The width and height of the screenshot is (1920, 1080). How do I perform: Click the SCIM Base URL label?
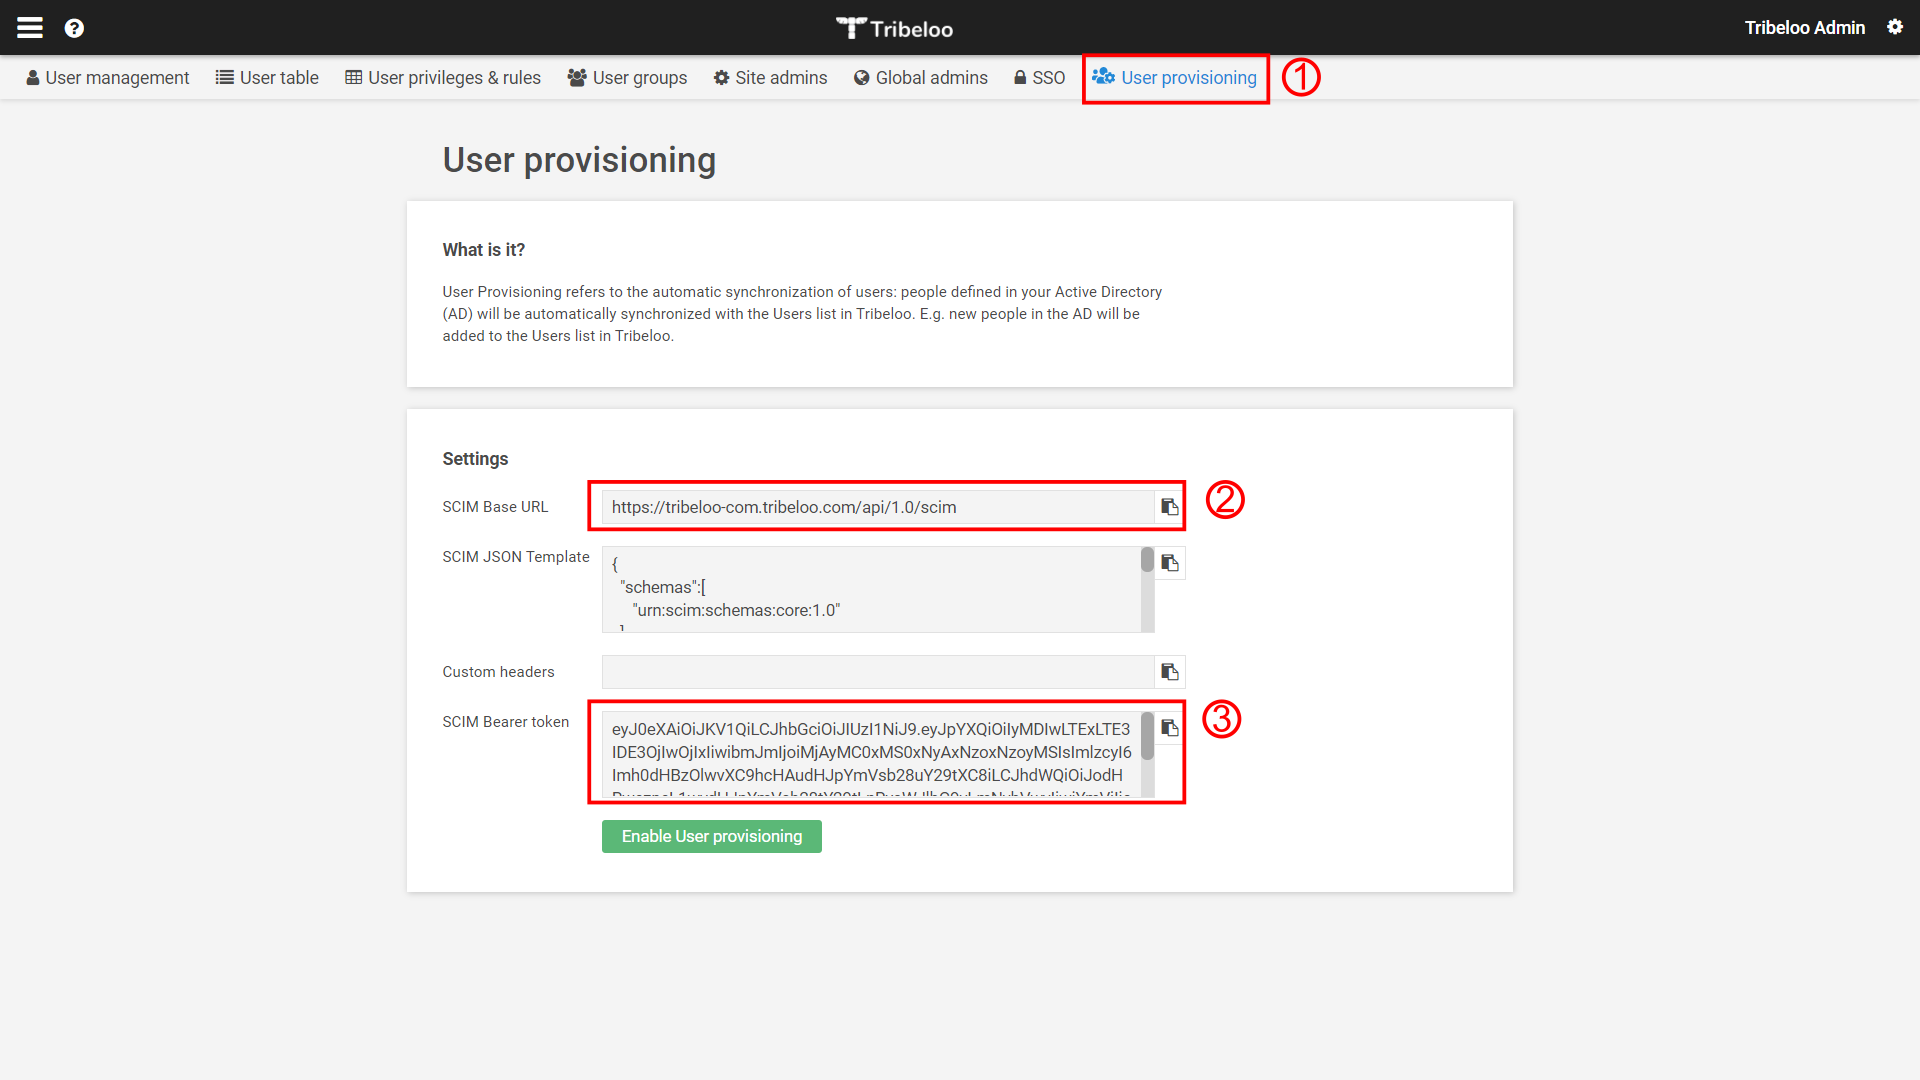point(495,507)
